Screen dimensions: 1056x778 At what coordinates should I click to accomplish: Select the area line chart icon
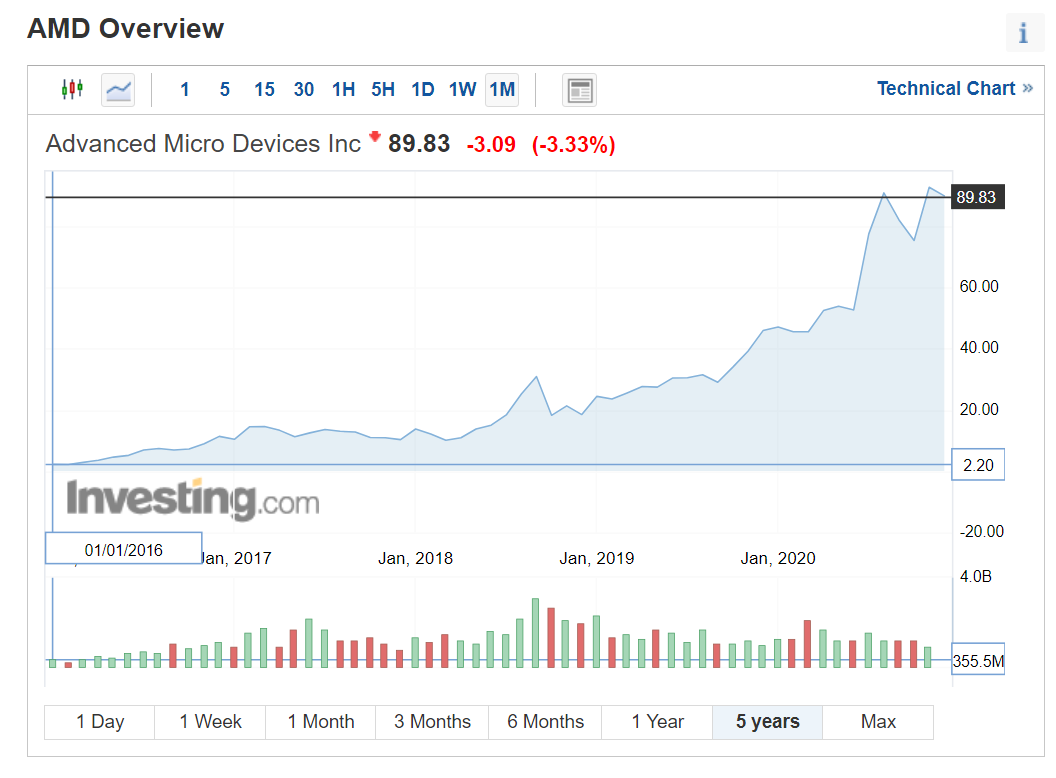(118, 90)
